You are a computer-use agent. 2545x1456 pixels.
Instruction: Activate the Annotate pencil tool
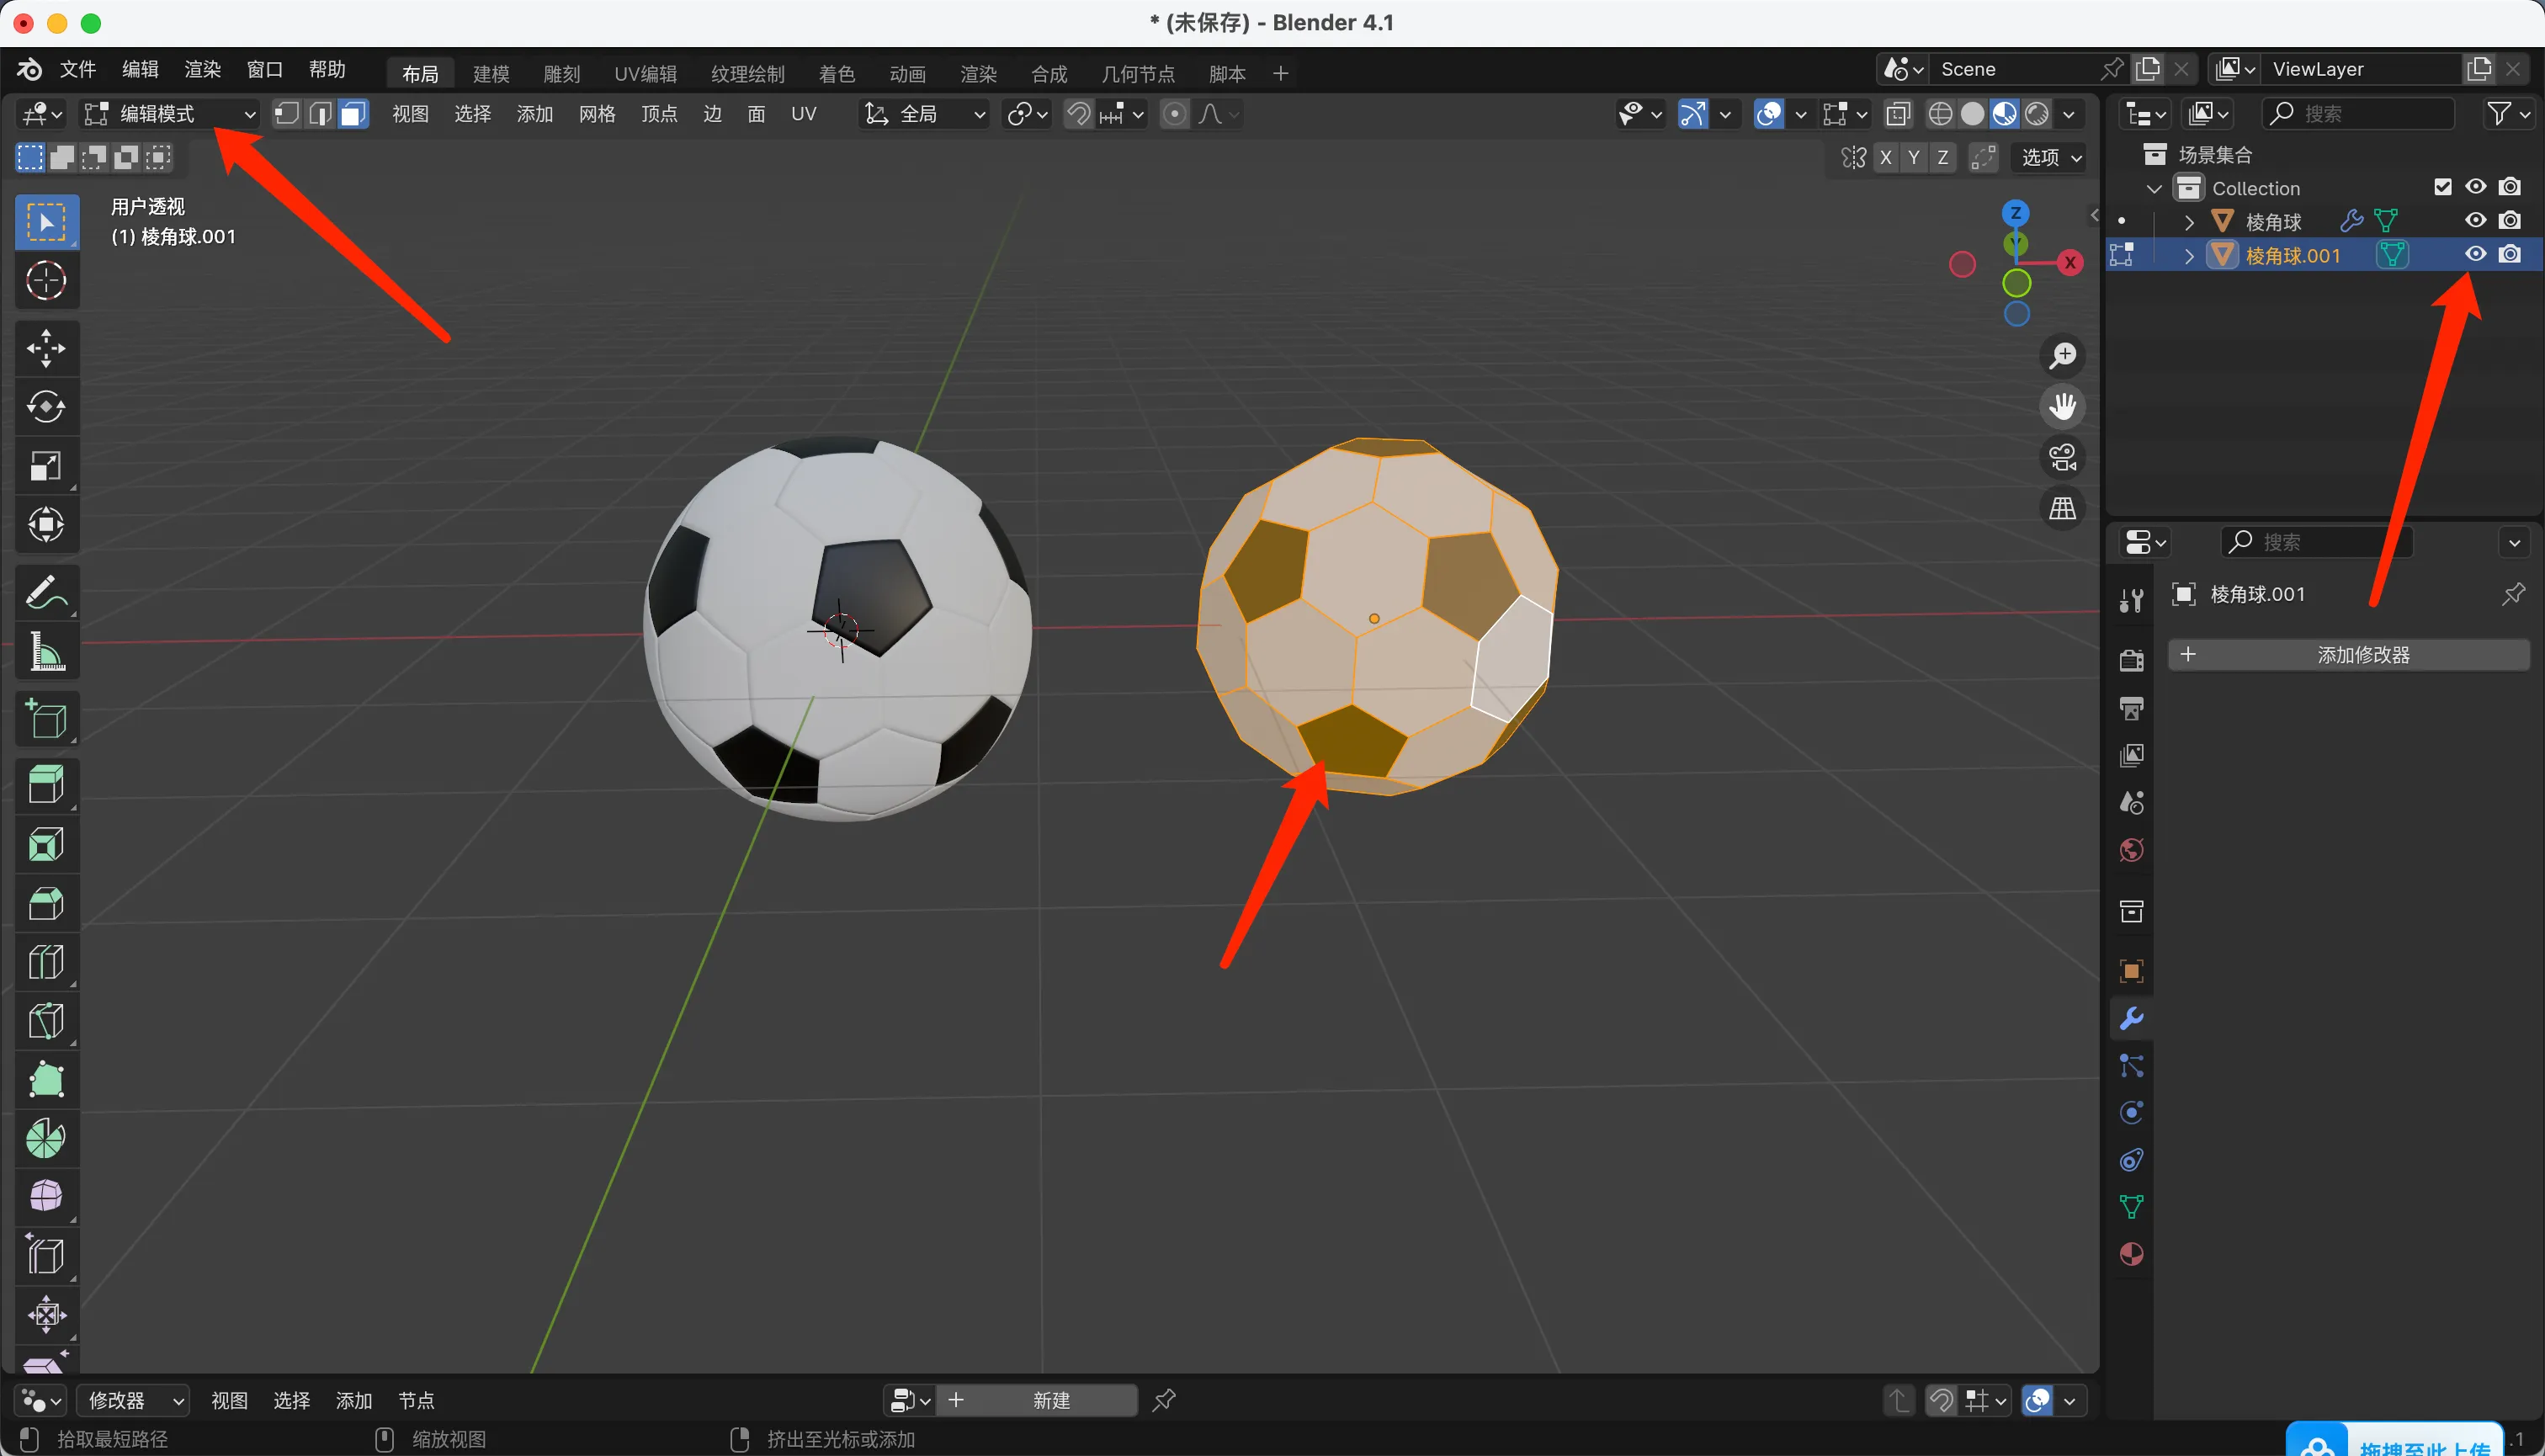pyautogui.click(x=46, y=593)
